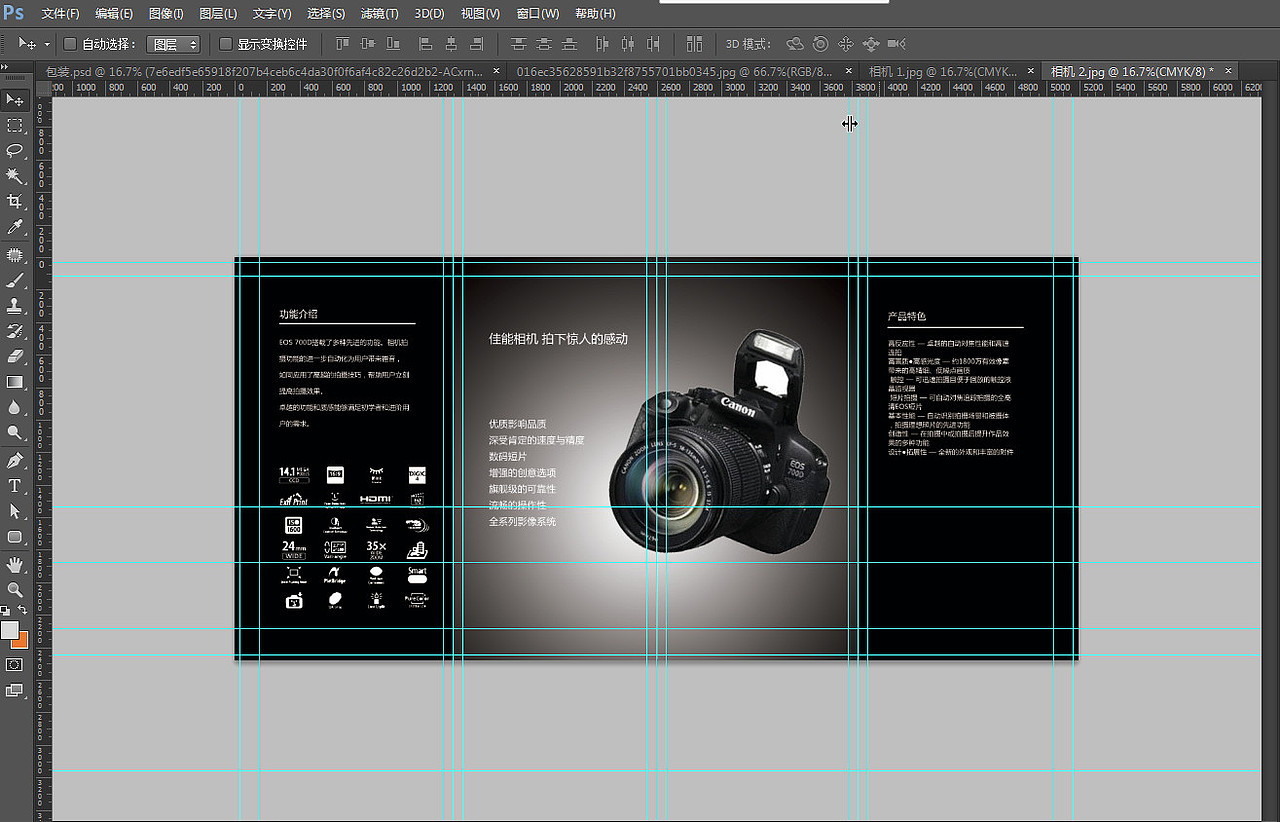Align vertical centers of layers

367,44
